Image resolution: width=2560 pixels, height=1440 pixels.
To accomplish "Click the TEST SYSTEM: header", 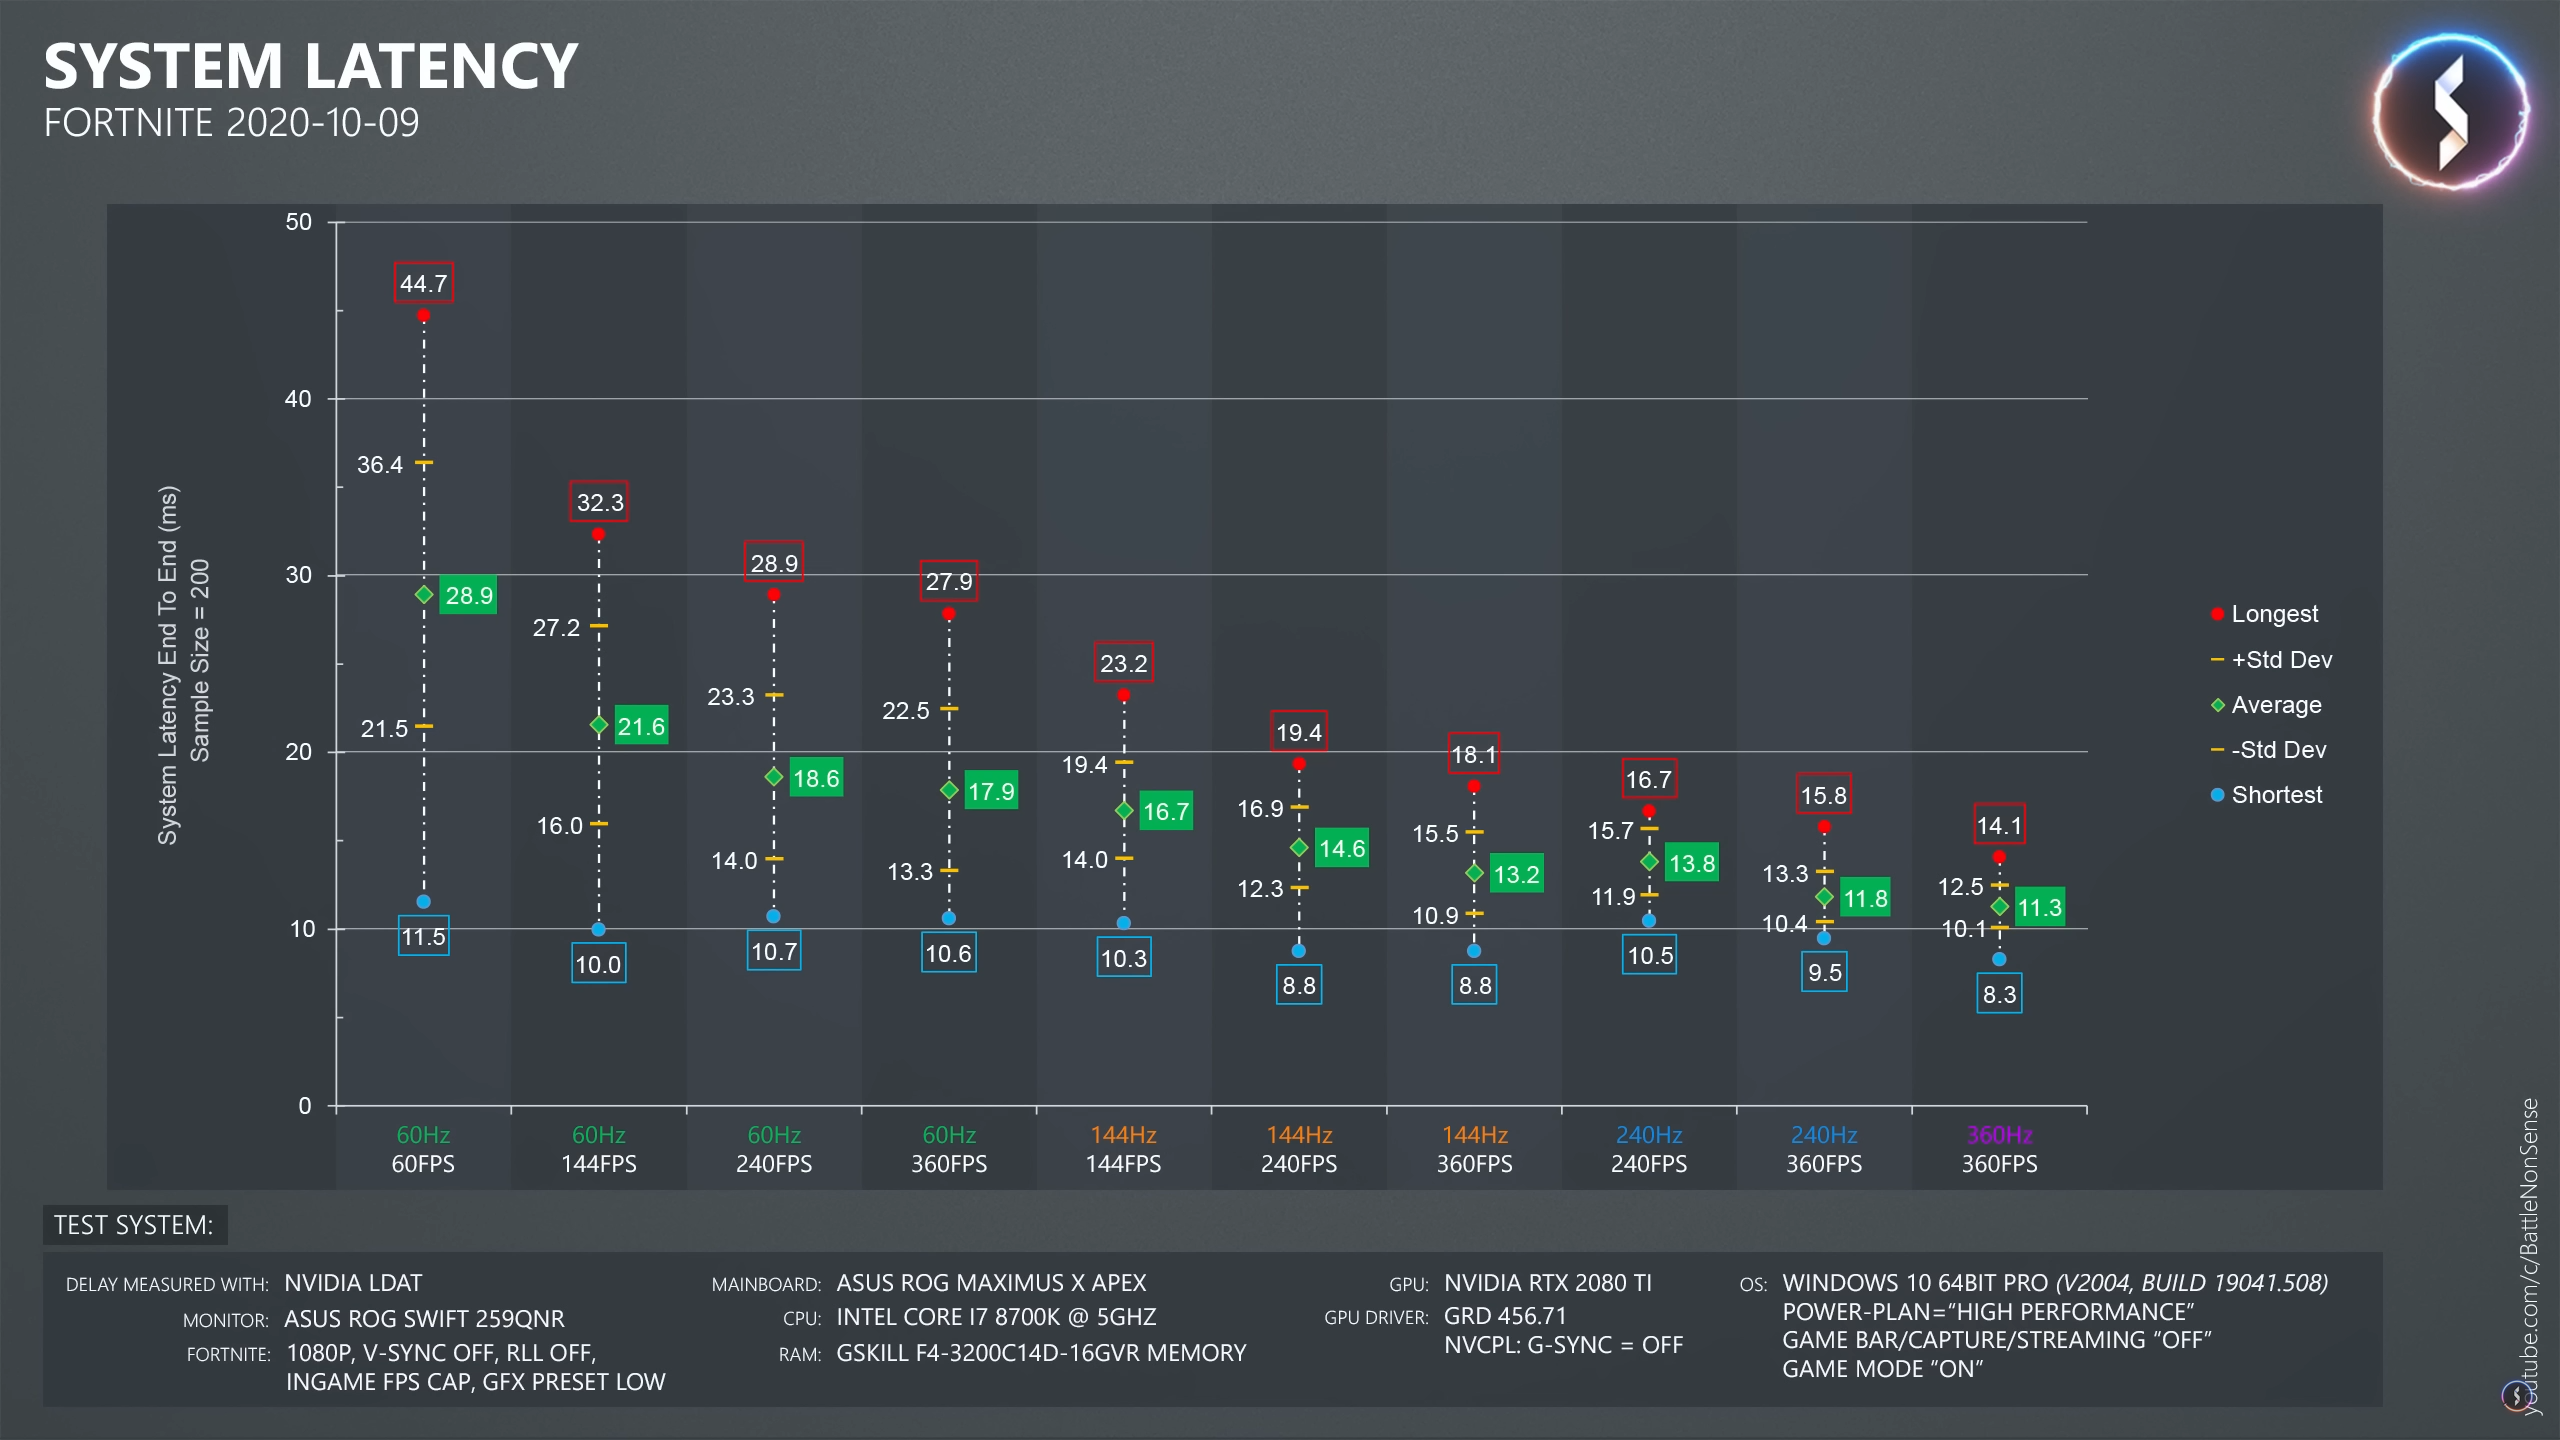I will [x=134, y=1225].
